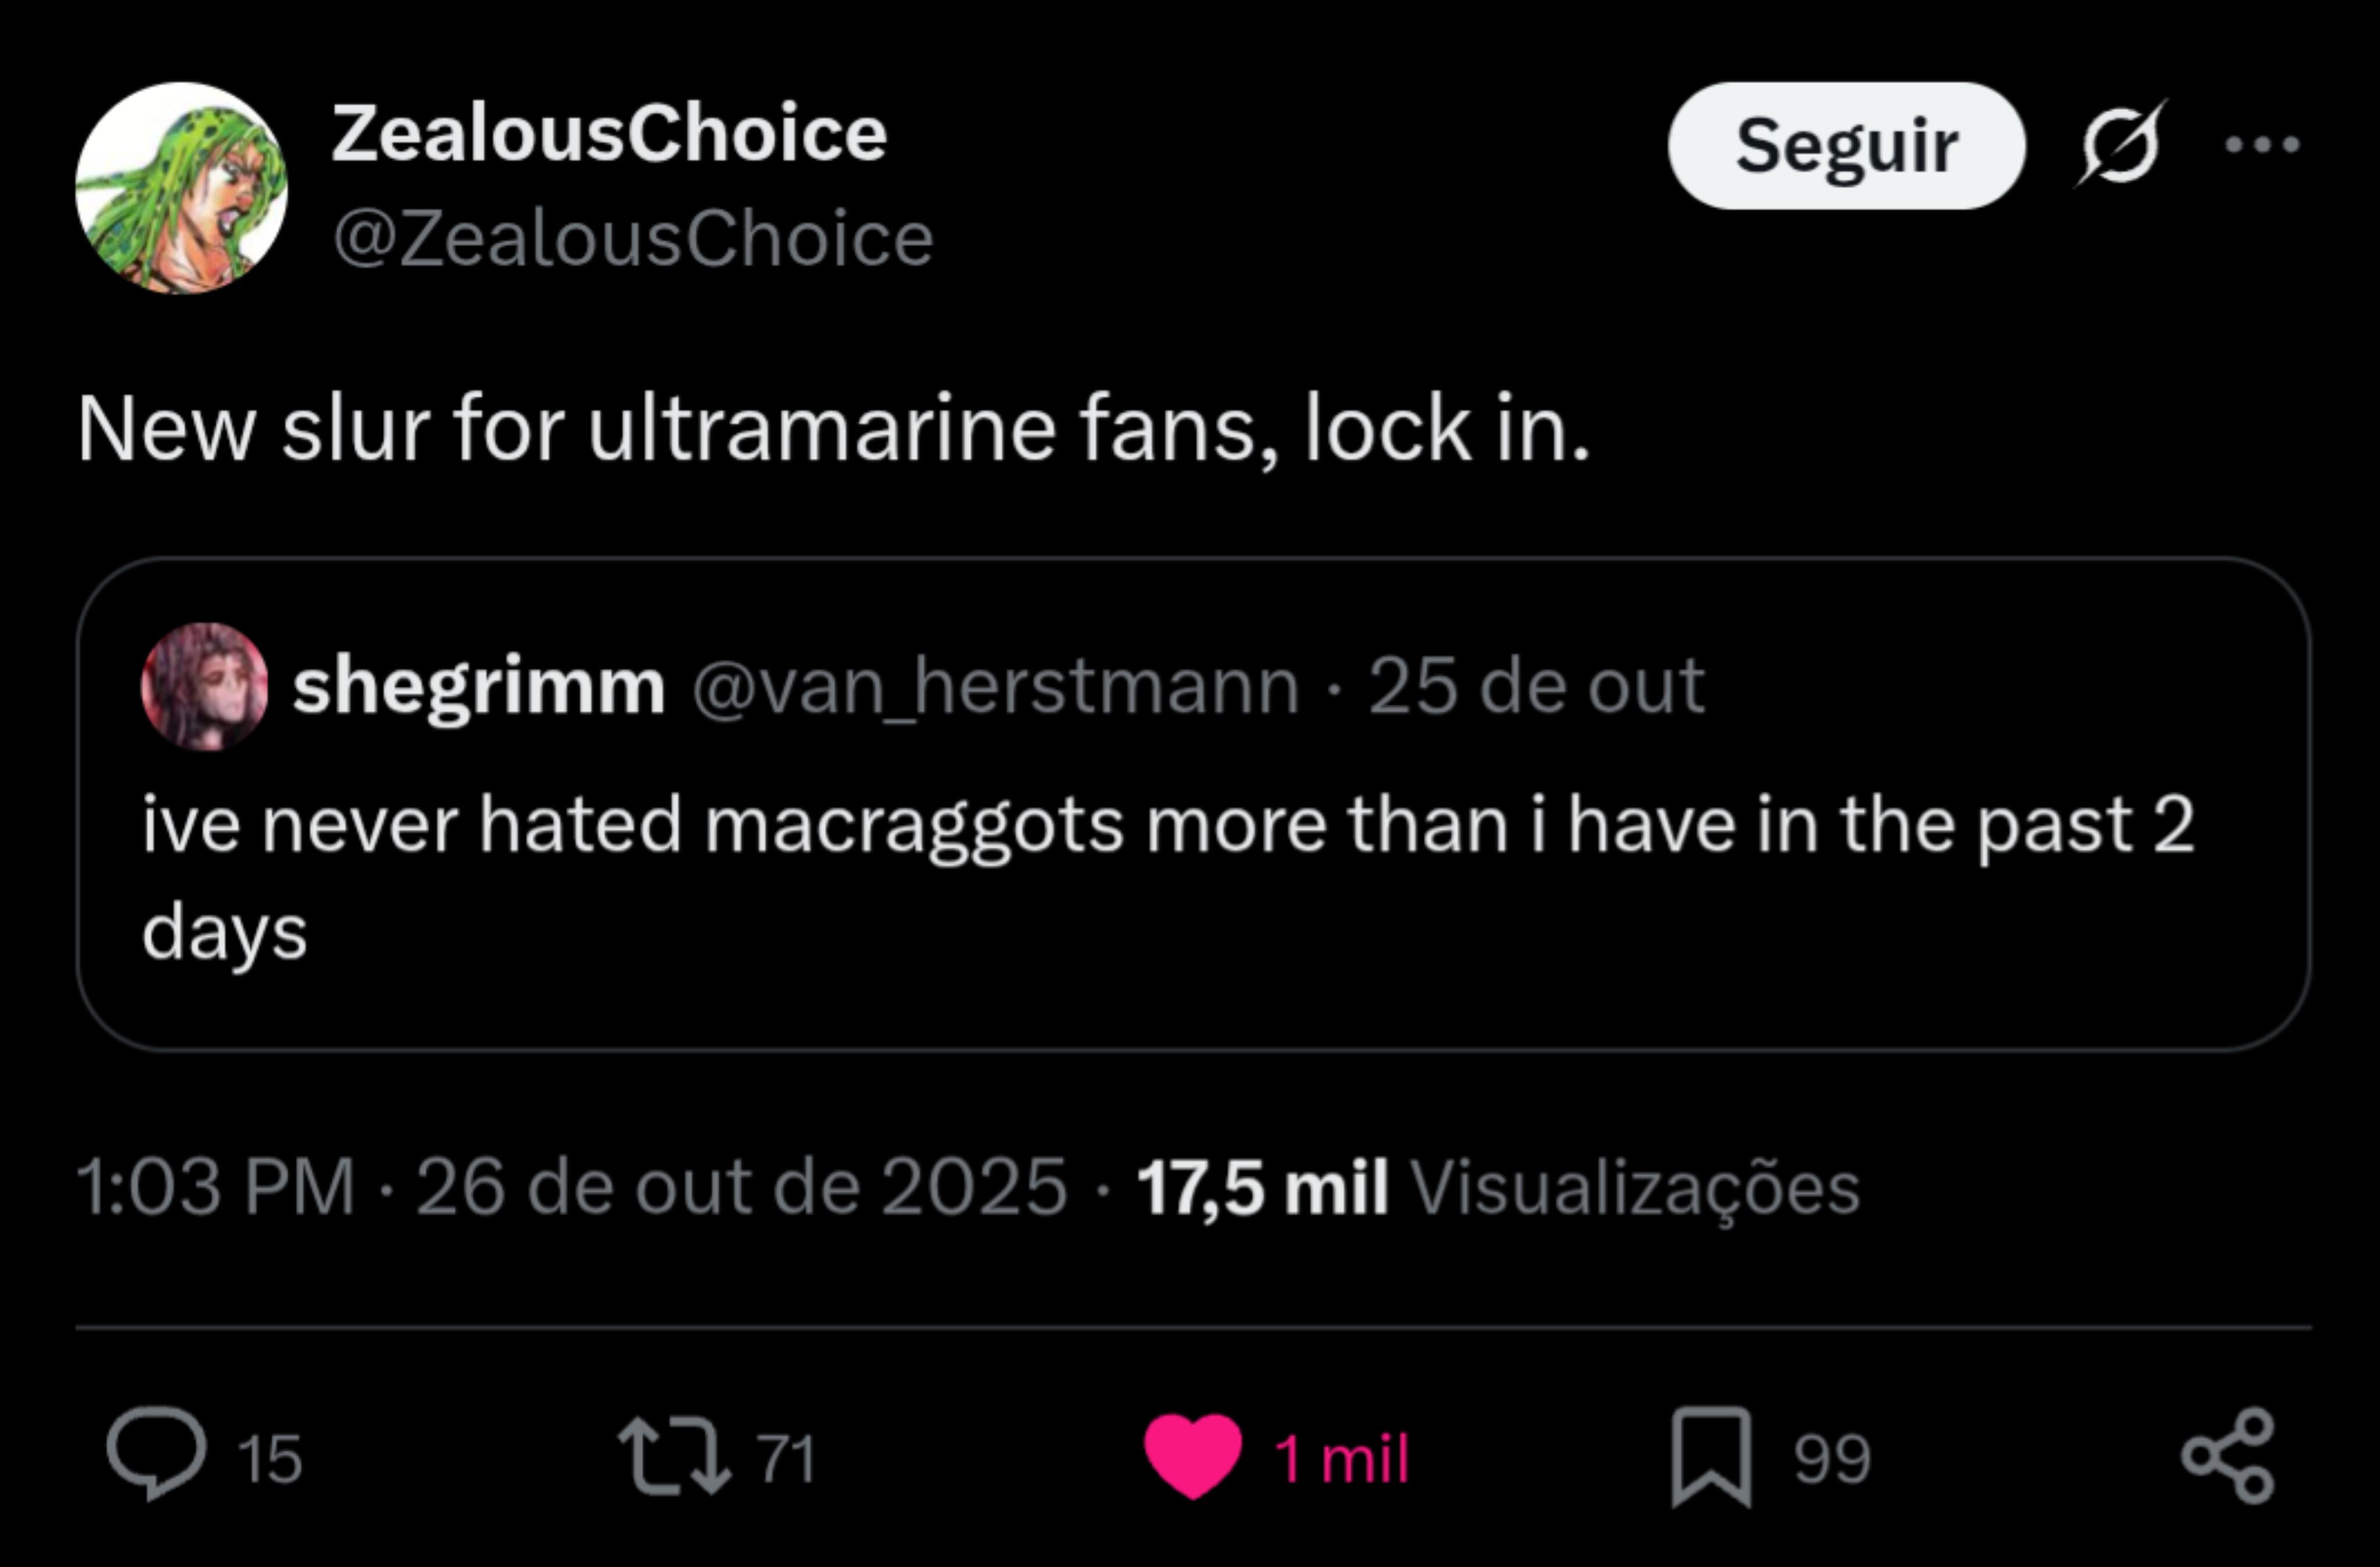Click the 1:03 PM timestamp

[215, 1187]
